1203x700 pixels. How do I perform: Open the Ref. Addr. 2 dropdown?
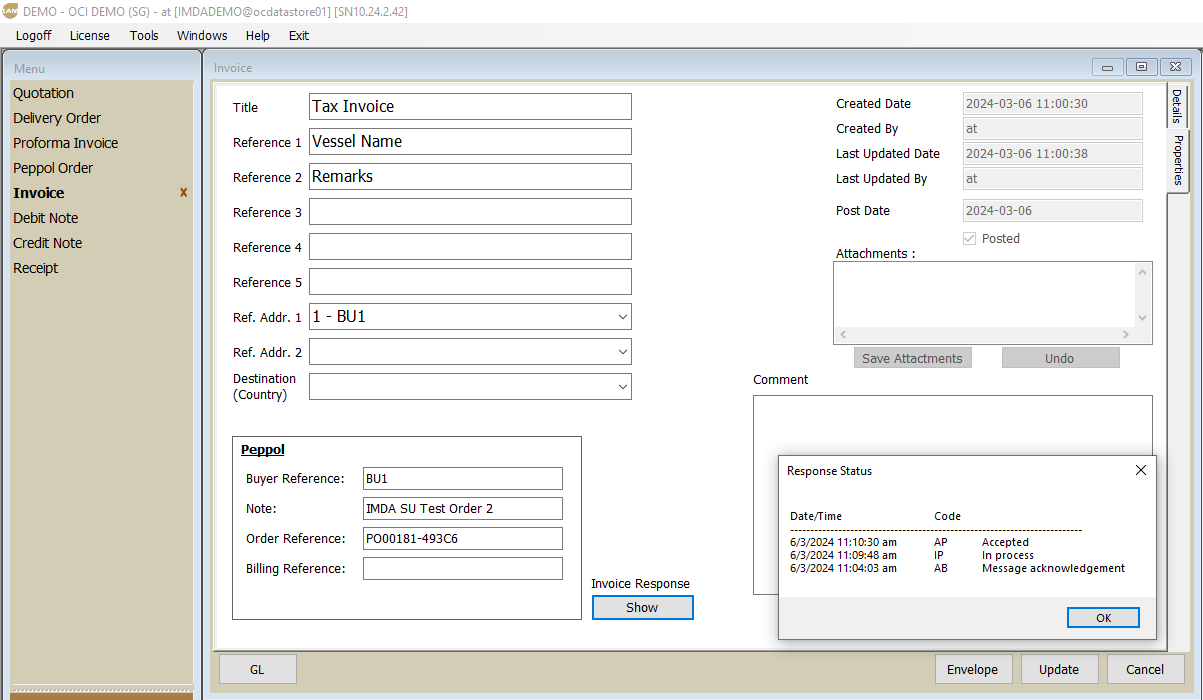622,352
